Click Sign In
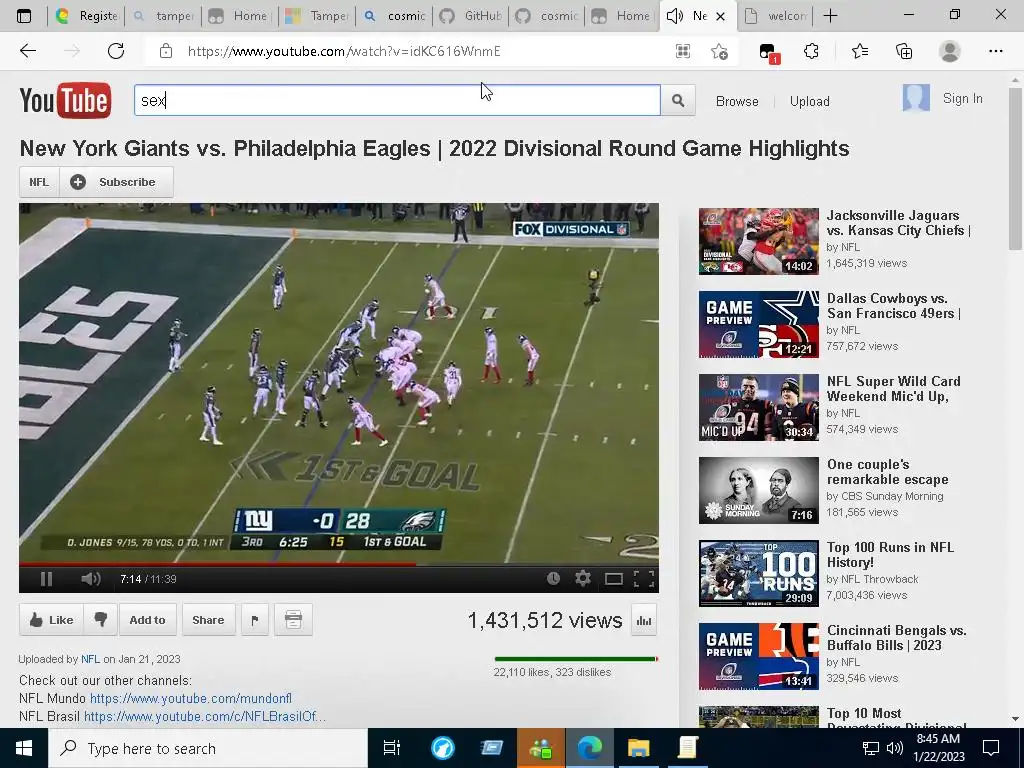This screenshot has height=768, width=1024. 962,99
